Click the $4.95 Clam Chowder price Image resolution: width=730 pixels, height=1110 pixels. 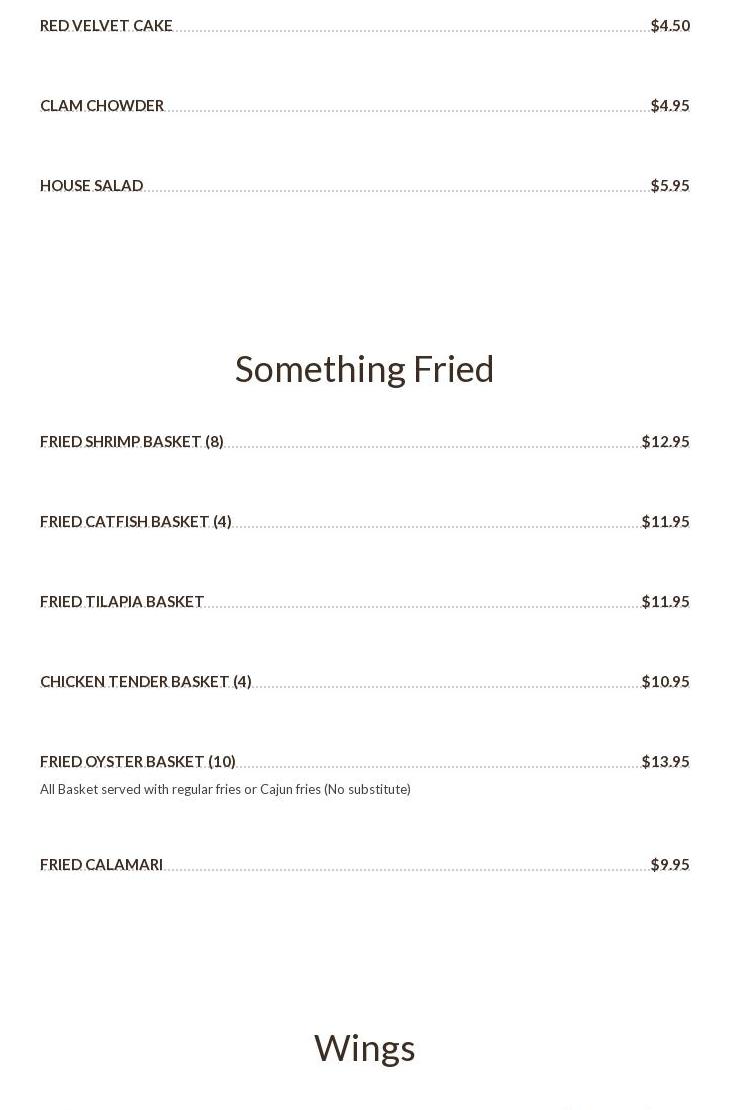670,106
